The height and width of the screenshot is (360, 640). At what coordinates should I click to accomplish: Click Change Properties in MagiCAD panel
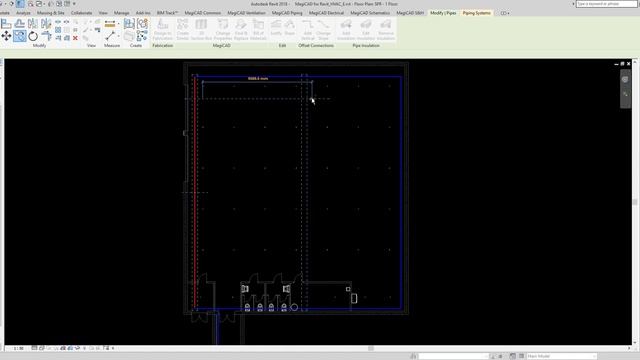pos(223,29)
